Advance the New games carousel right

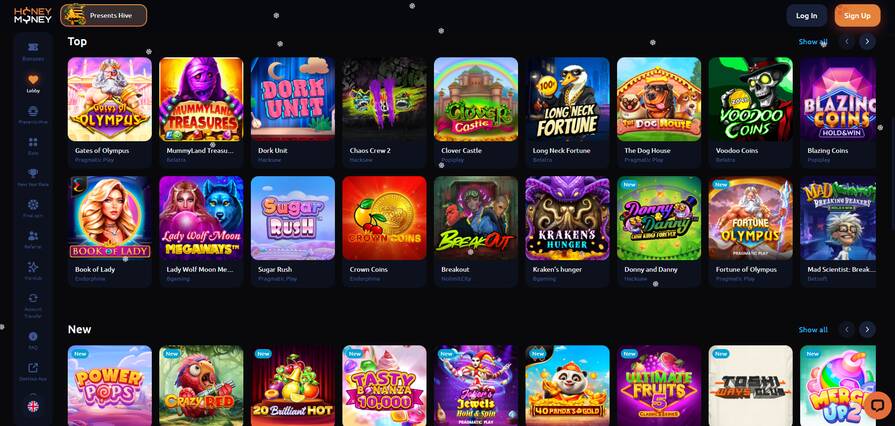(x=867, y=329)
